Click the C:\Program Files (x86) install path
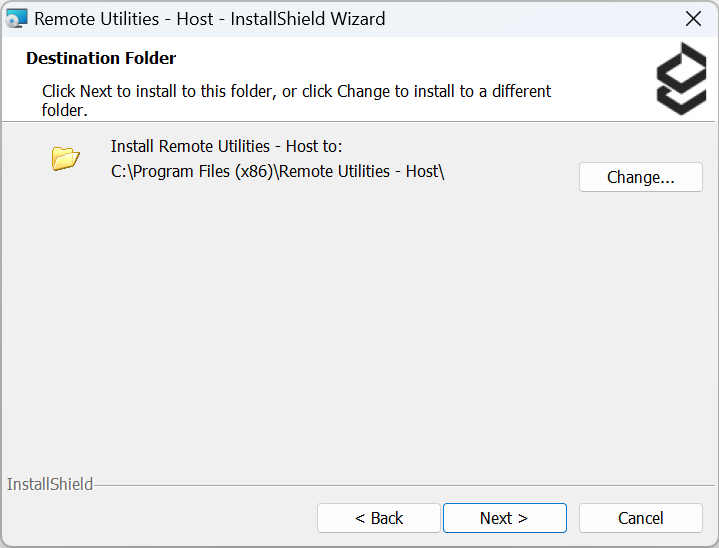 277,171
